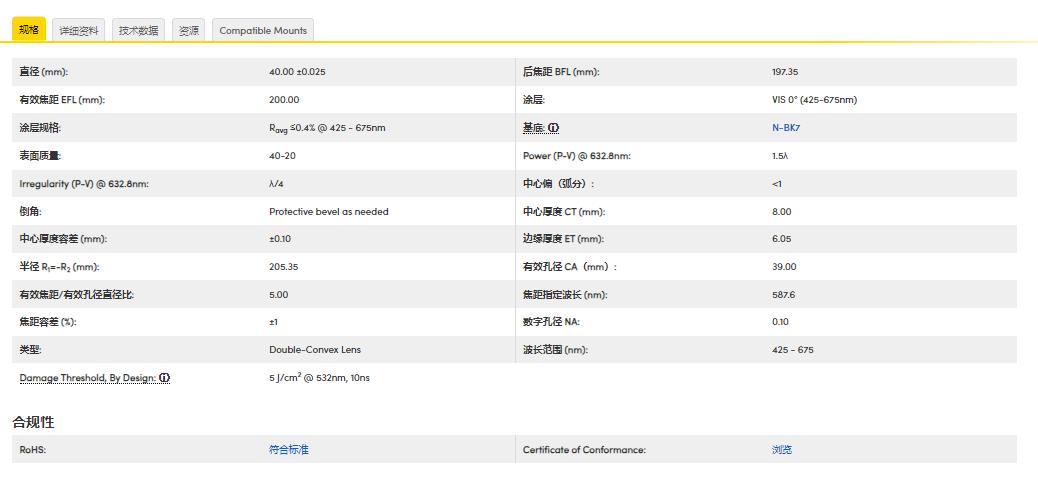Switch to the 详细资料 tab
Viewport: 1038px width, 492px height.
click(x=79, y=31)
